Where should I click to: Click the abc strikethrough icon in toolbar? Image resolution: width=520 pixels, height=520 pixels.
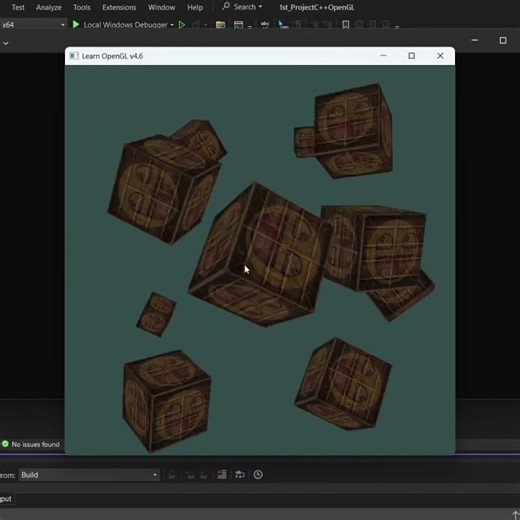coord(265,25)
